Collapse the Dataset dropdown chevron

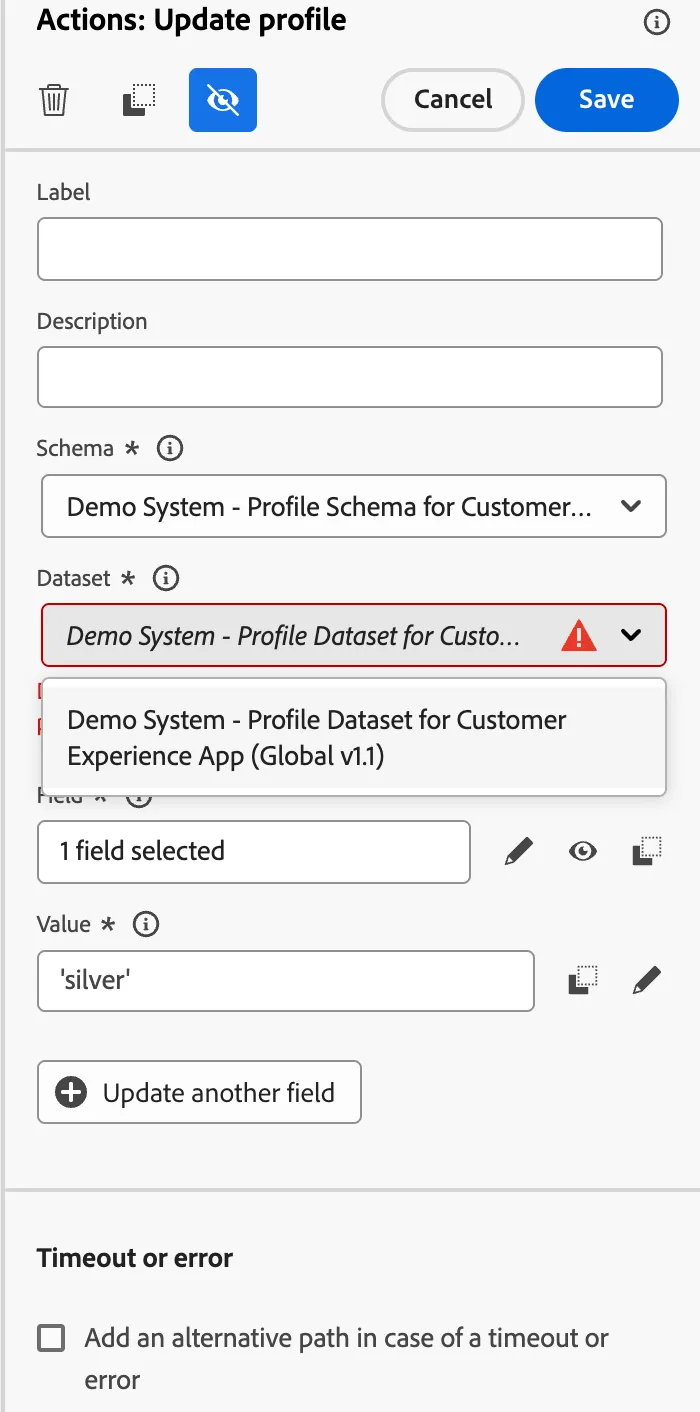coord(631,635)
